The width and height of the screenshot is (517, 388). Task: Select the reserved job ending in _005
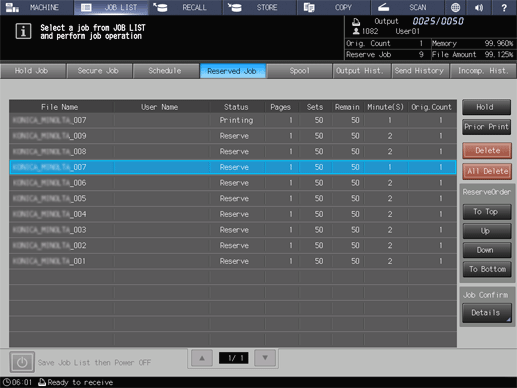click(233, 198)
